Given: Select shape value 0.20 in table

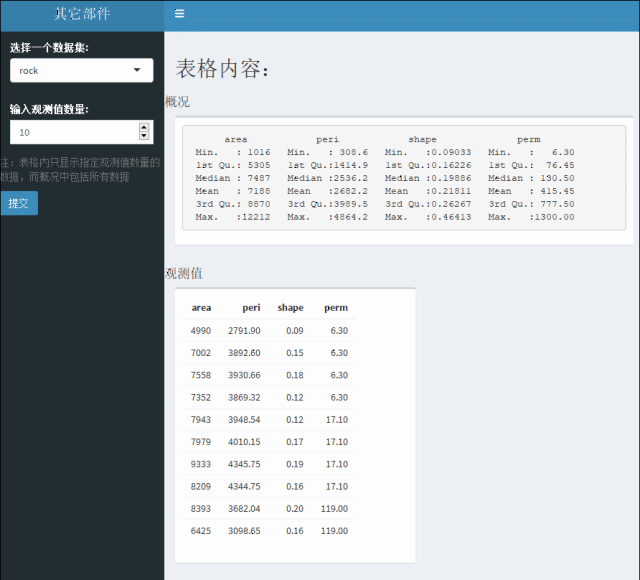Looking at the screenshot, I should click(295, 509).
